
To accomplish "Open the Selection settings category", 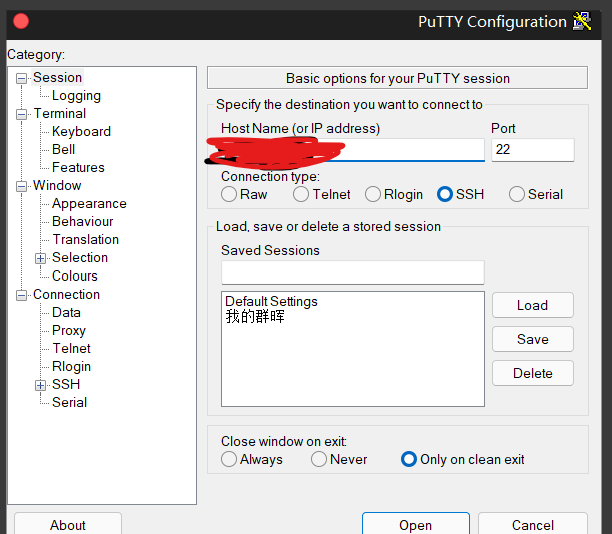I will (80, 258).
